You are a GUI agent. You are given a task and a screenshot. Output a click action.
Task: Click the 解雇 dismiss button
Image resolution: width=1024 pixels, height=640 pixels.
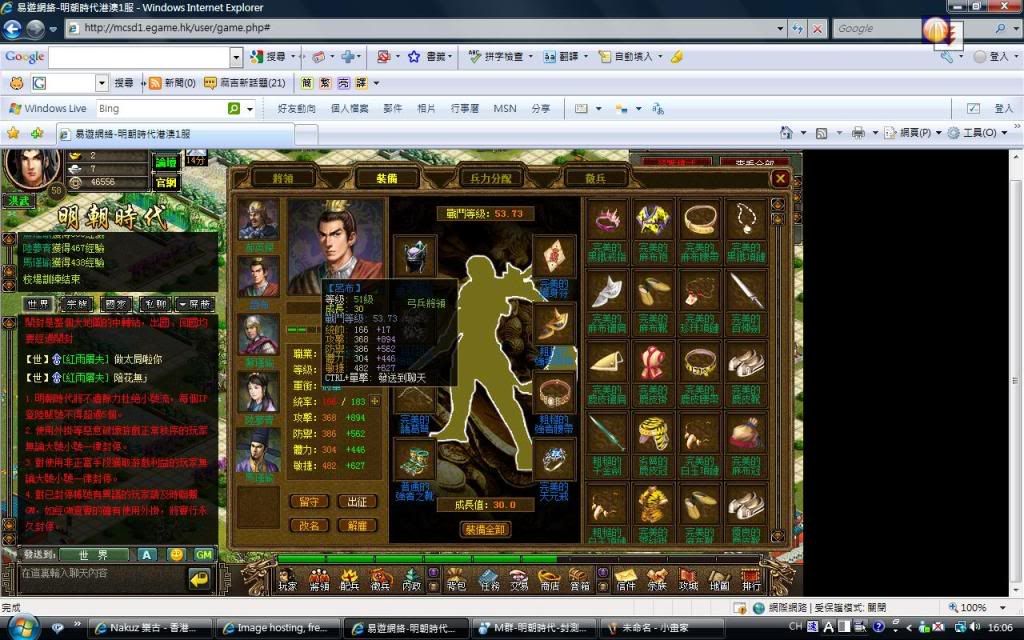click(x=357, y=526)
